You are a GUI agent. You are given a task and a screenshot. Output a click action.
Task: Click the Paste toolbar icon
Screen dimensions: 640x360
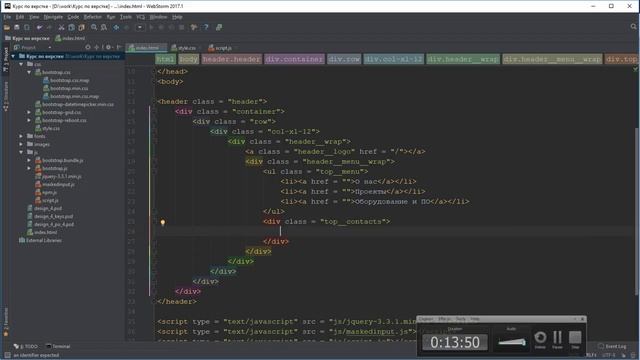click(82, 27)
